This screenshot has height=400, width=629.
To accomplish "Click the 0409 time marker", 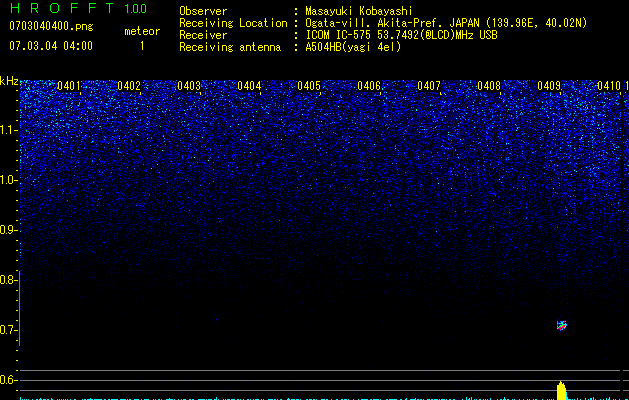I will click(x=549, y=86).
